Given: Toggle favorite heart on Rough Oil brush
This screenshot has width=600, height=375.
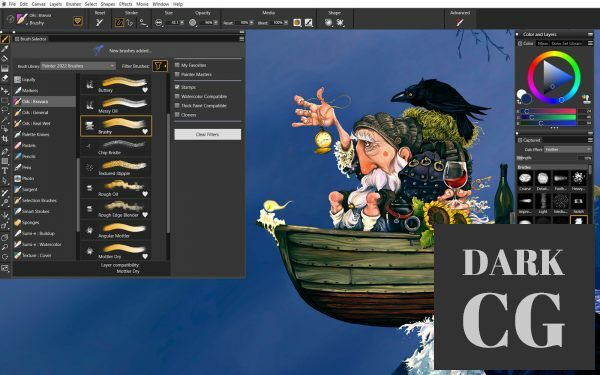Looking at the screenshot, I should click(145, 194).
